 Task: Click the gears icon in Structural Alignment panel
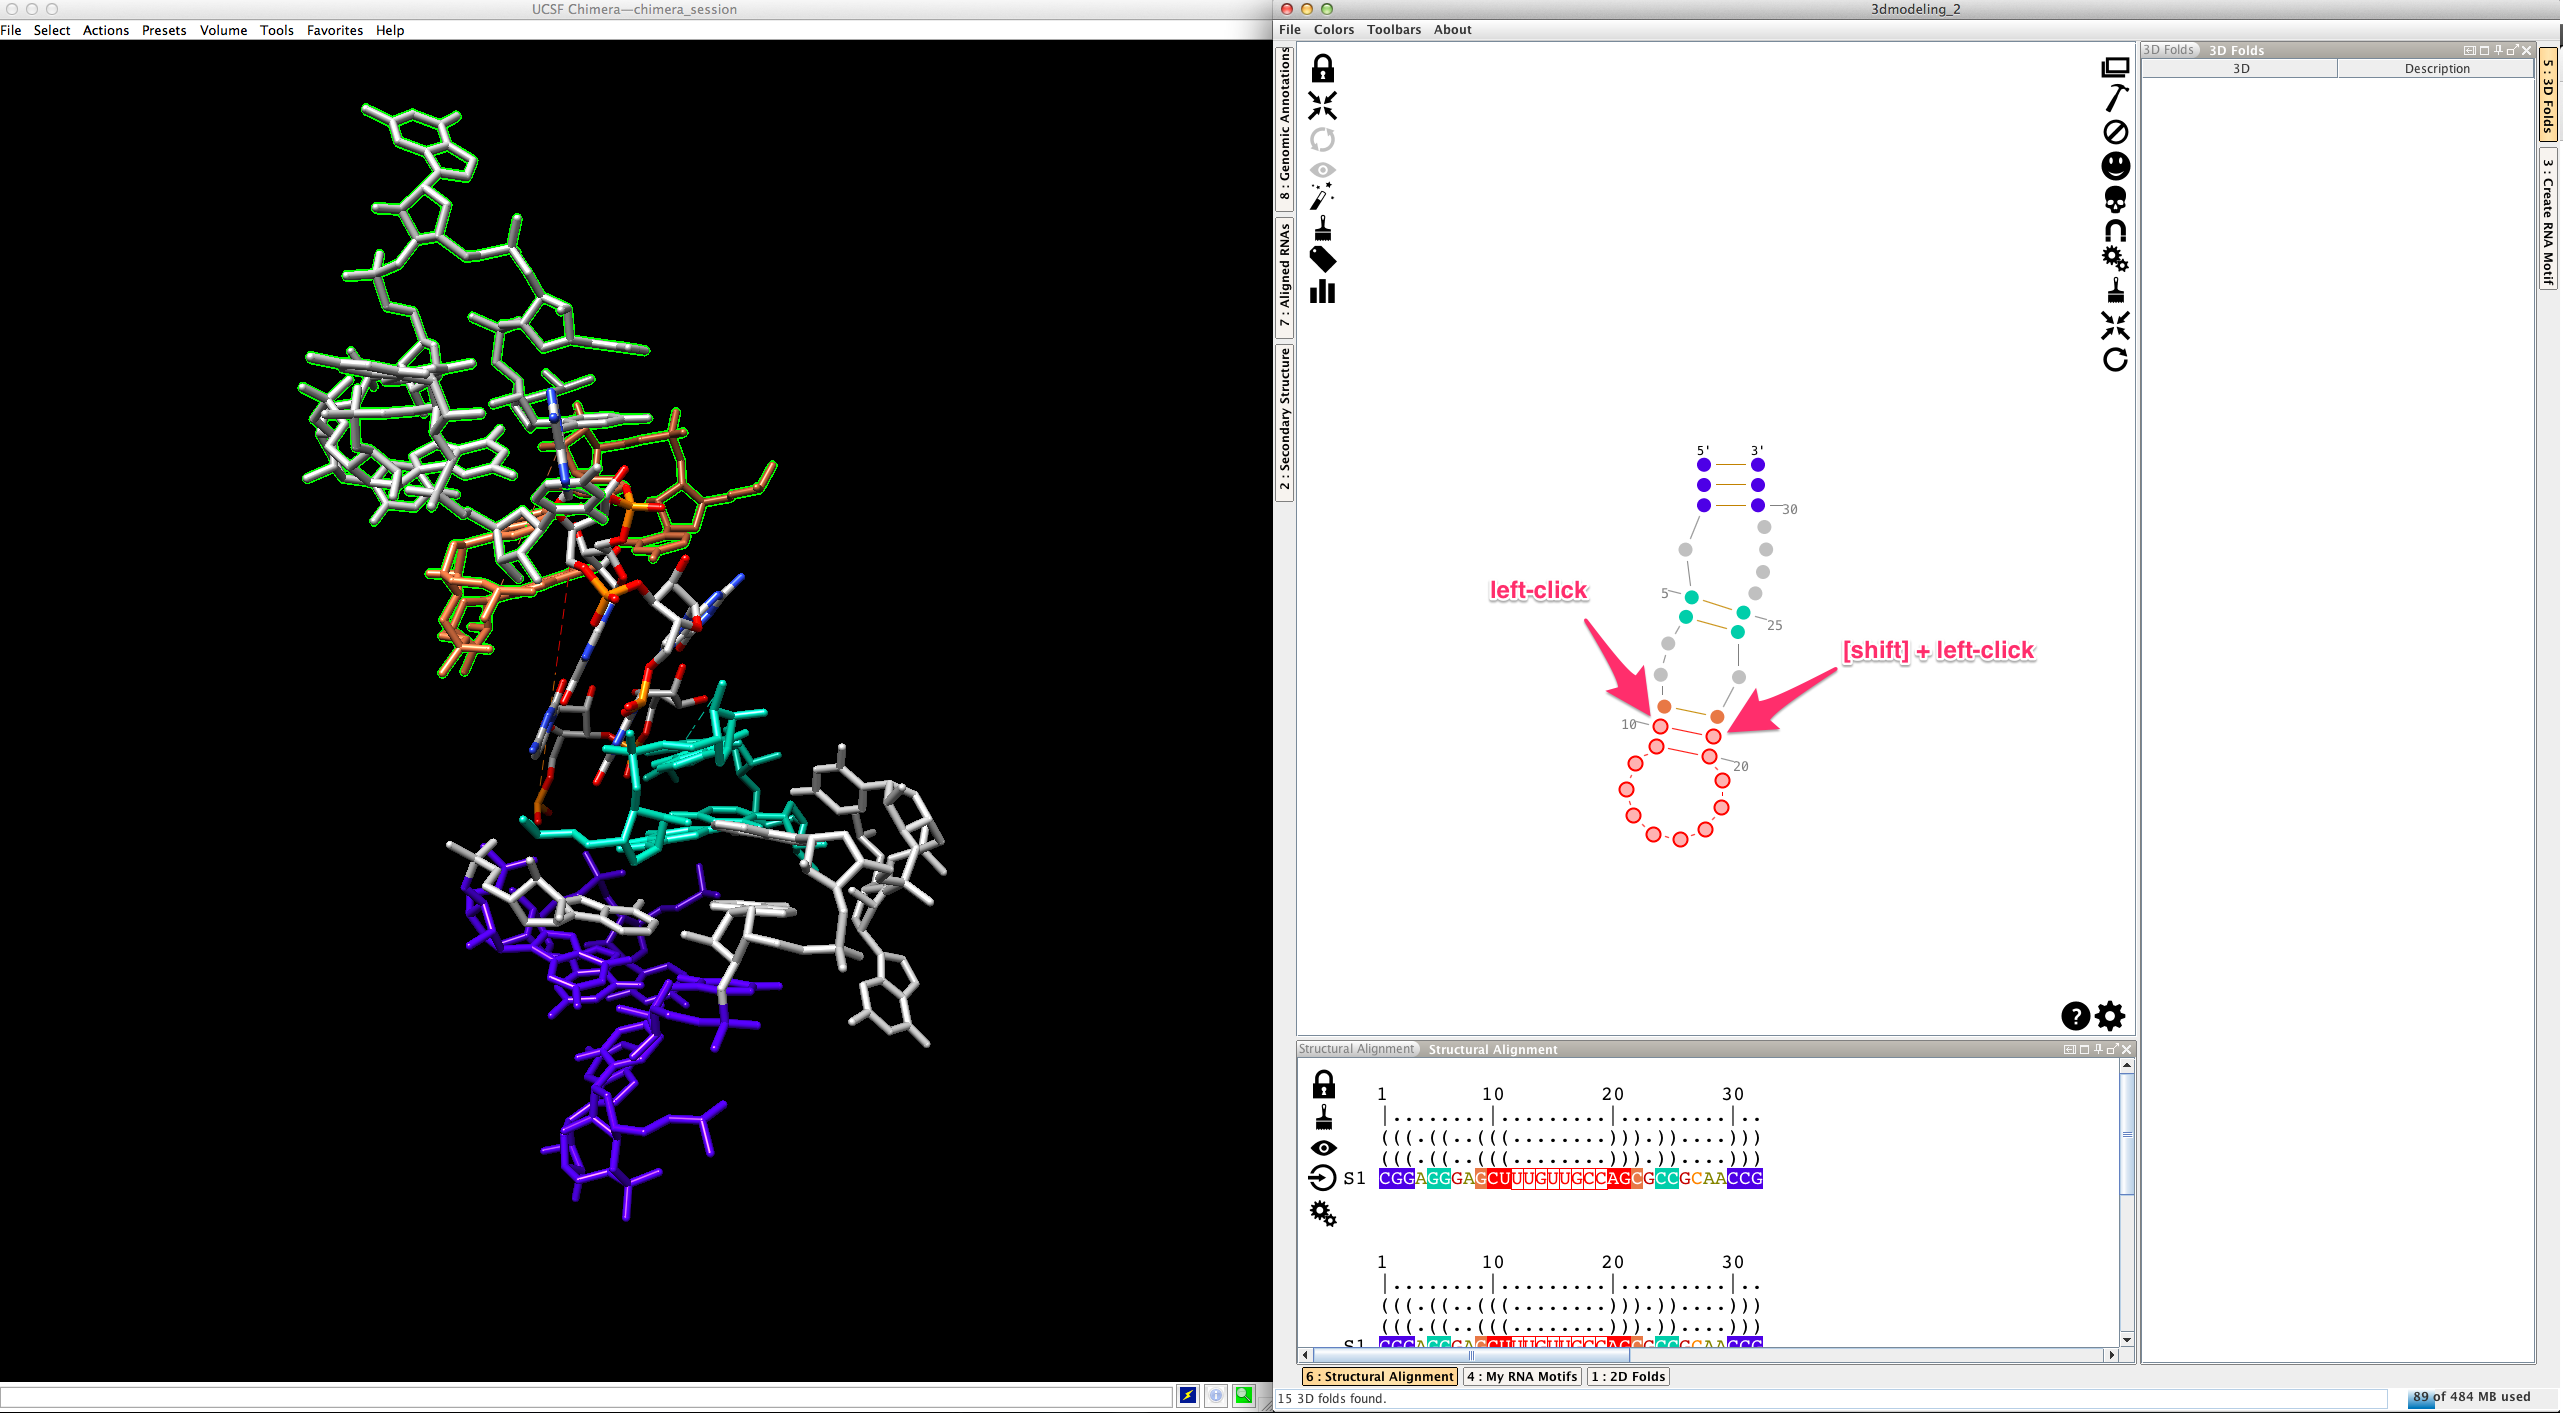(1323, 1213)
